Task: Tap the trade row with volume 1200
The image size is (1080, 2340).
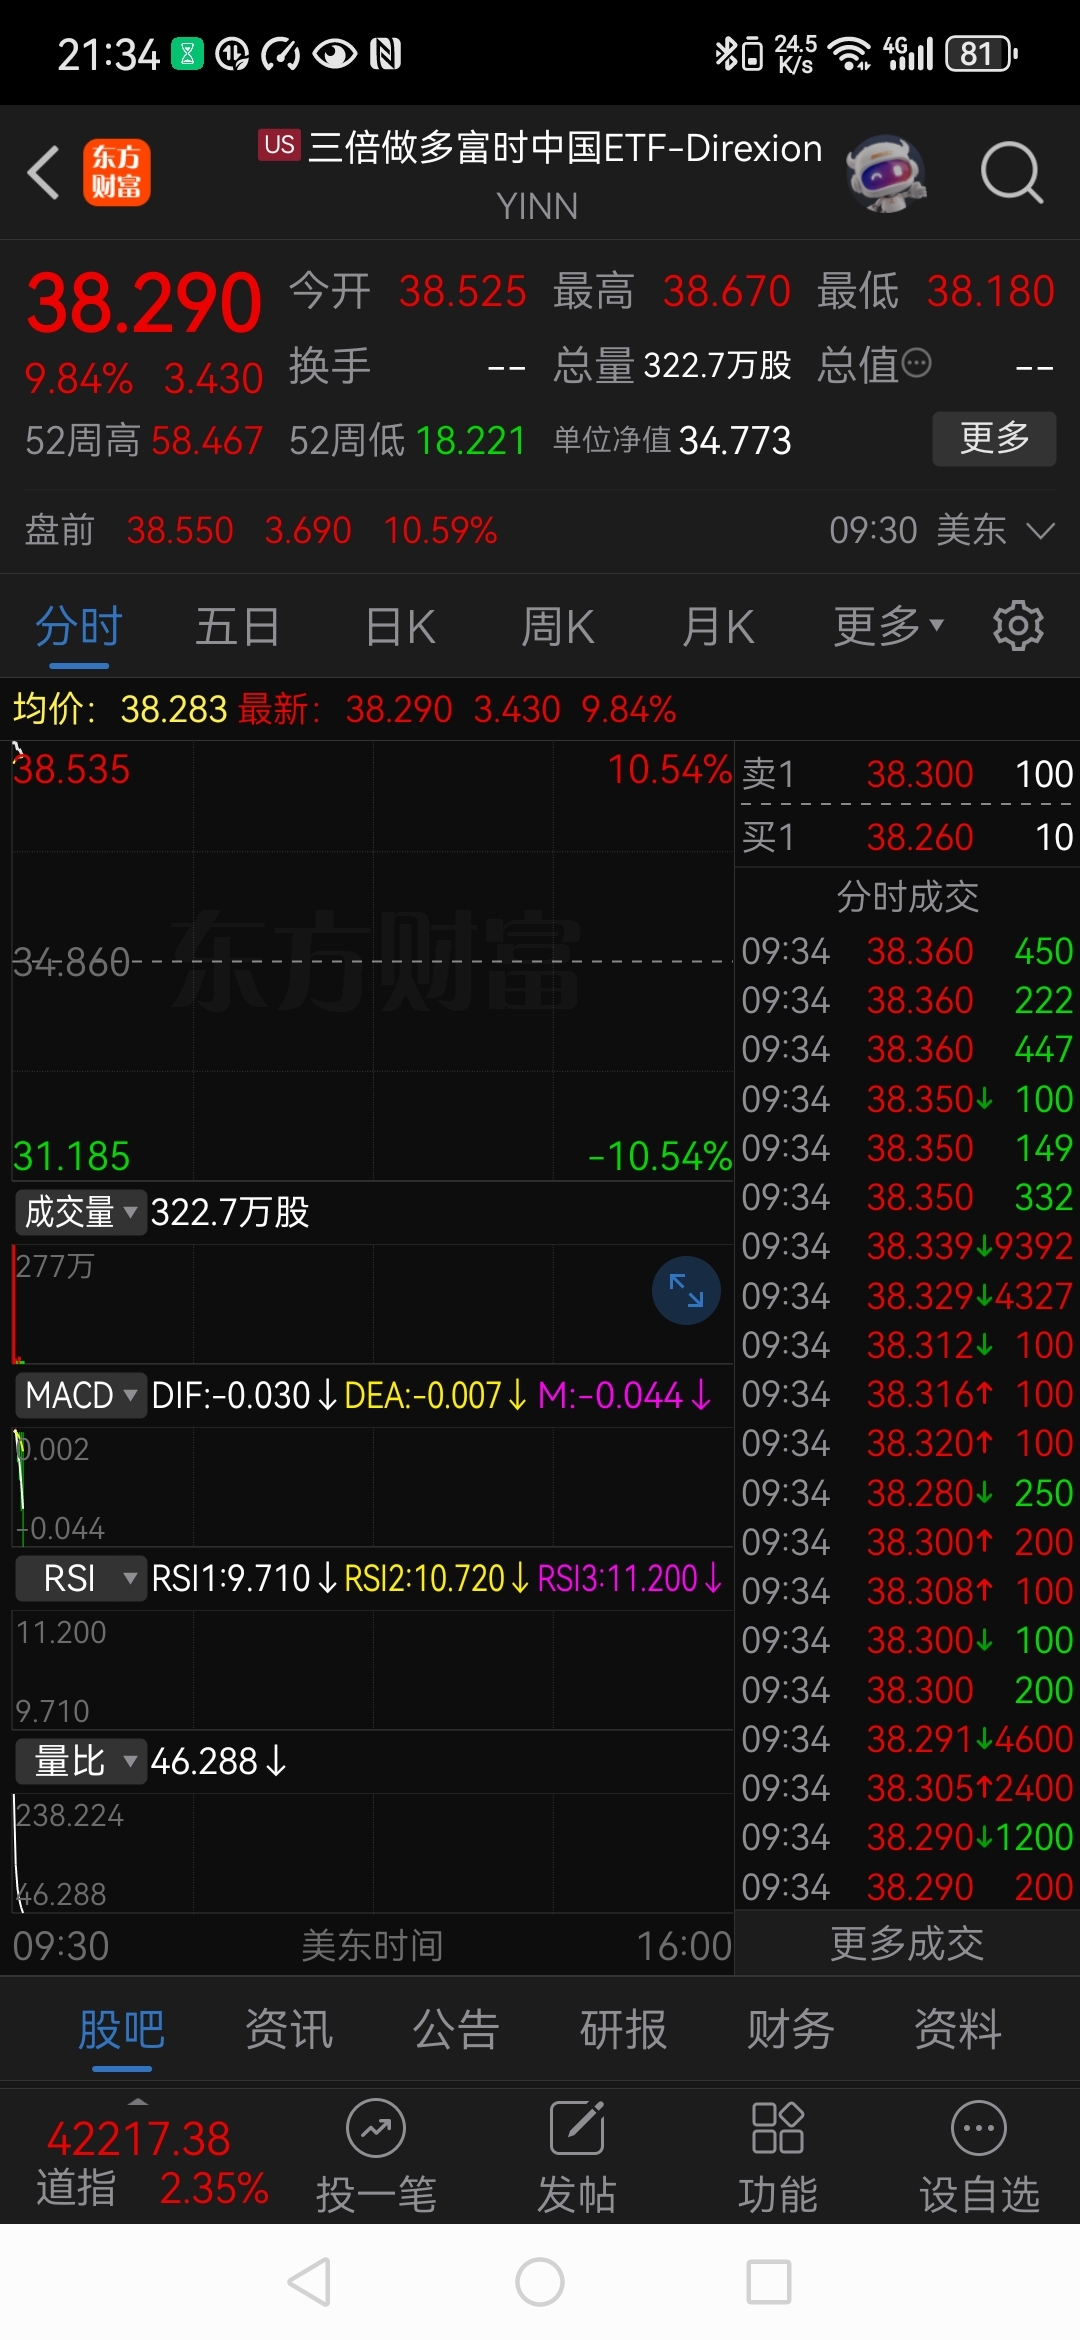Action: (907, 1837)
